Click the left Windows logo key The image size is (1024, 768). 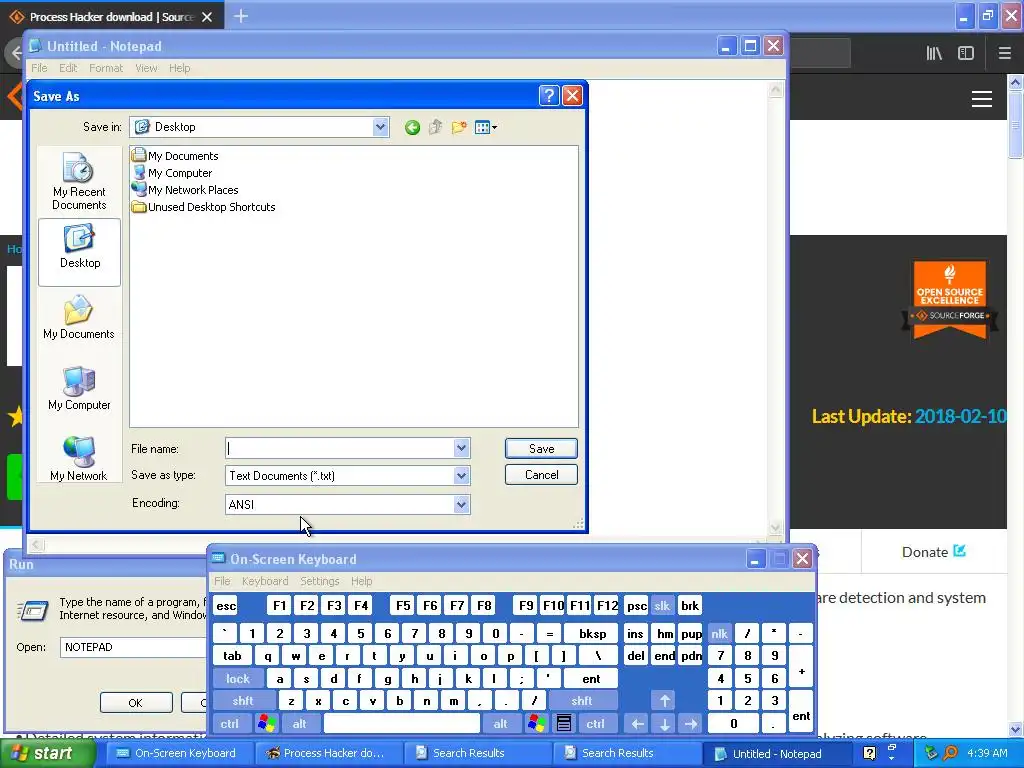click(x=267, y=724)
